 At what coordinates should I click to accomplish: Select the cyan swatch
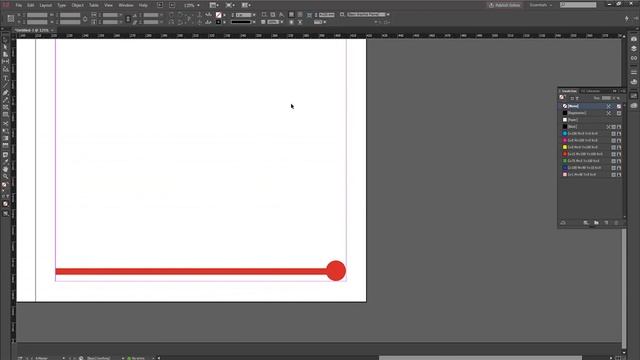point(591,133)
